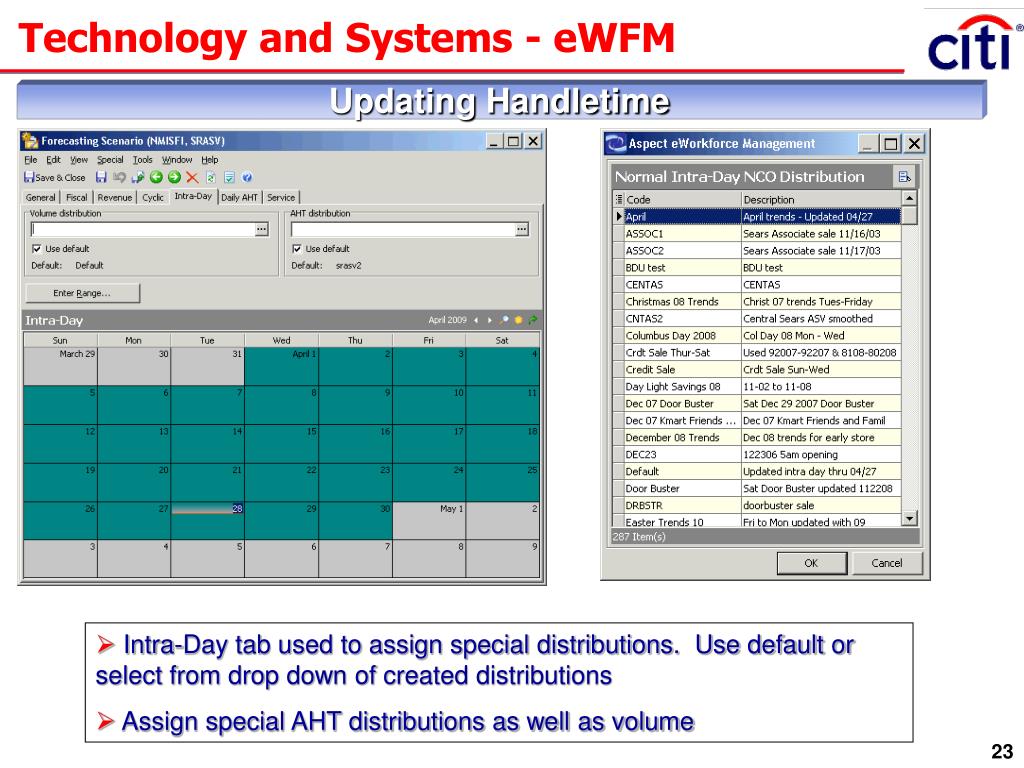Image resolution: width=1024 pixels, height=768 pixels.
Task: Click the refresh document toolbar icon
Action: tap(211, 177)
